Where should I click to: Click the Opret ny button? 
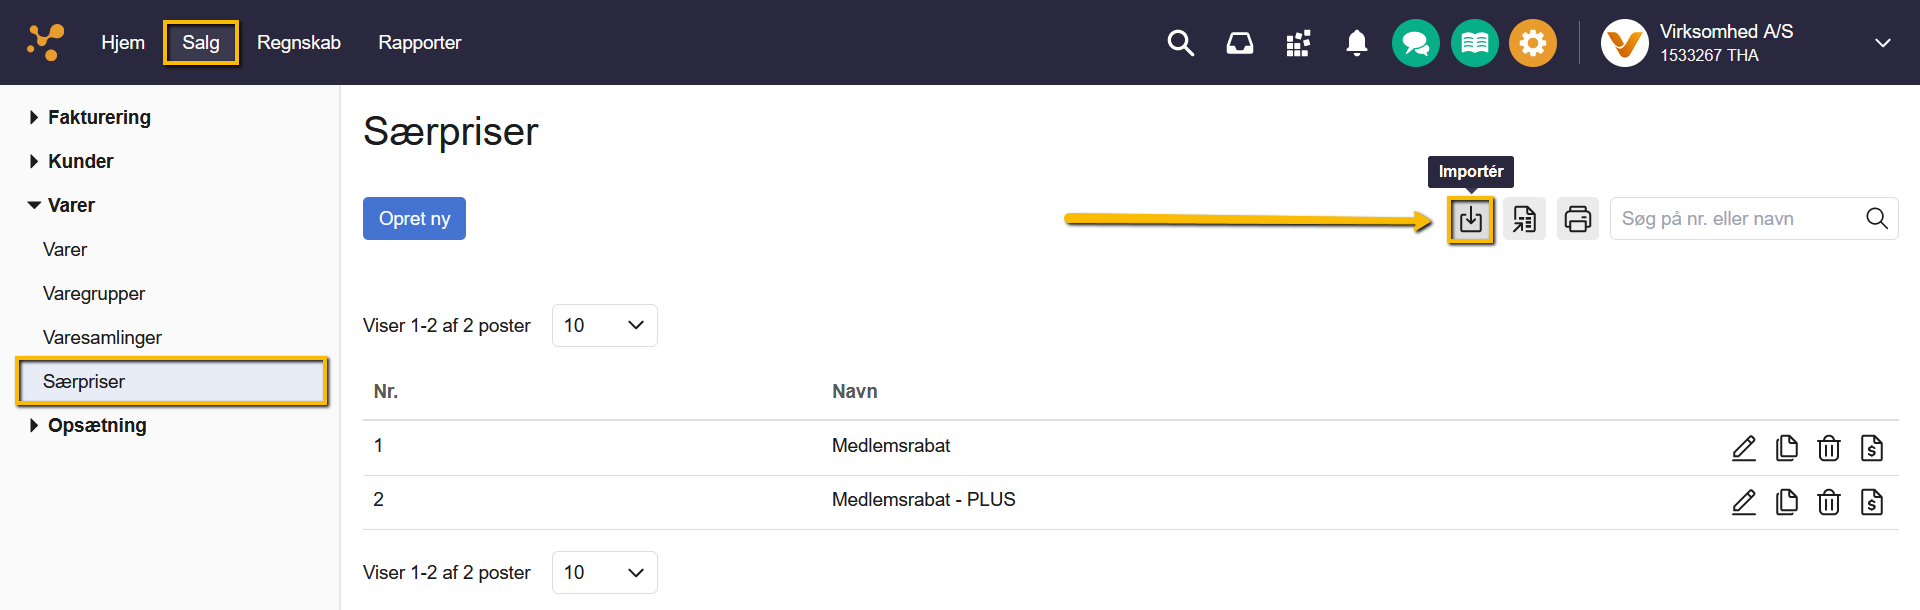point(414,219)
